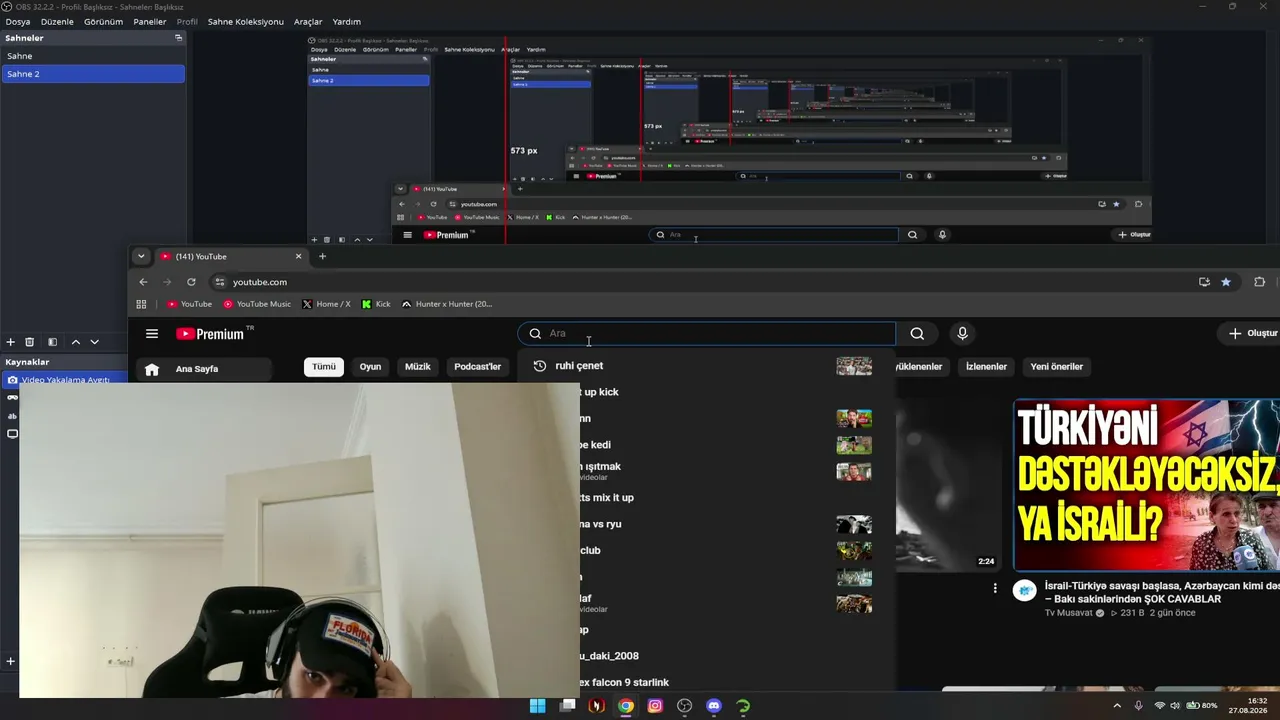Open the YouTube guide hamburger menu

152,334
